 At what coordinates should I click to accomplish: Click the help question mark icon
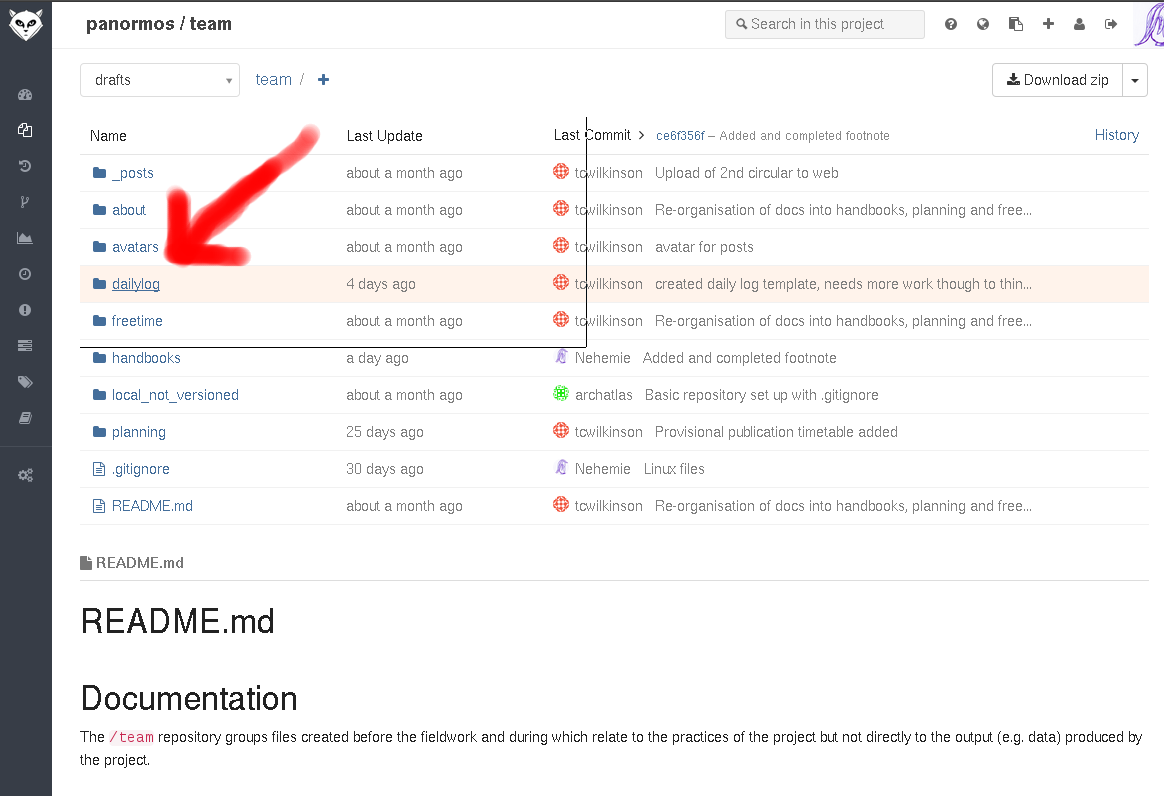[x=950, y=24]
